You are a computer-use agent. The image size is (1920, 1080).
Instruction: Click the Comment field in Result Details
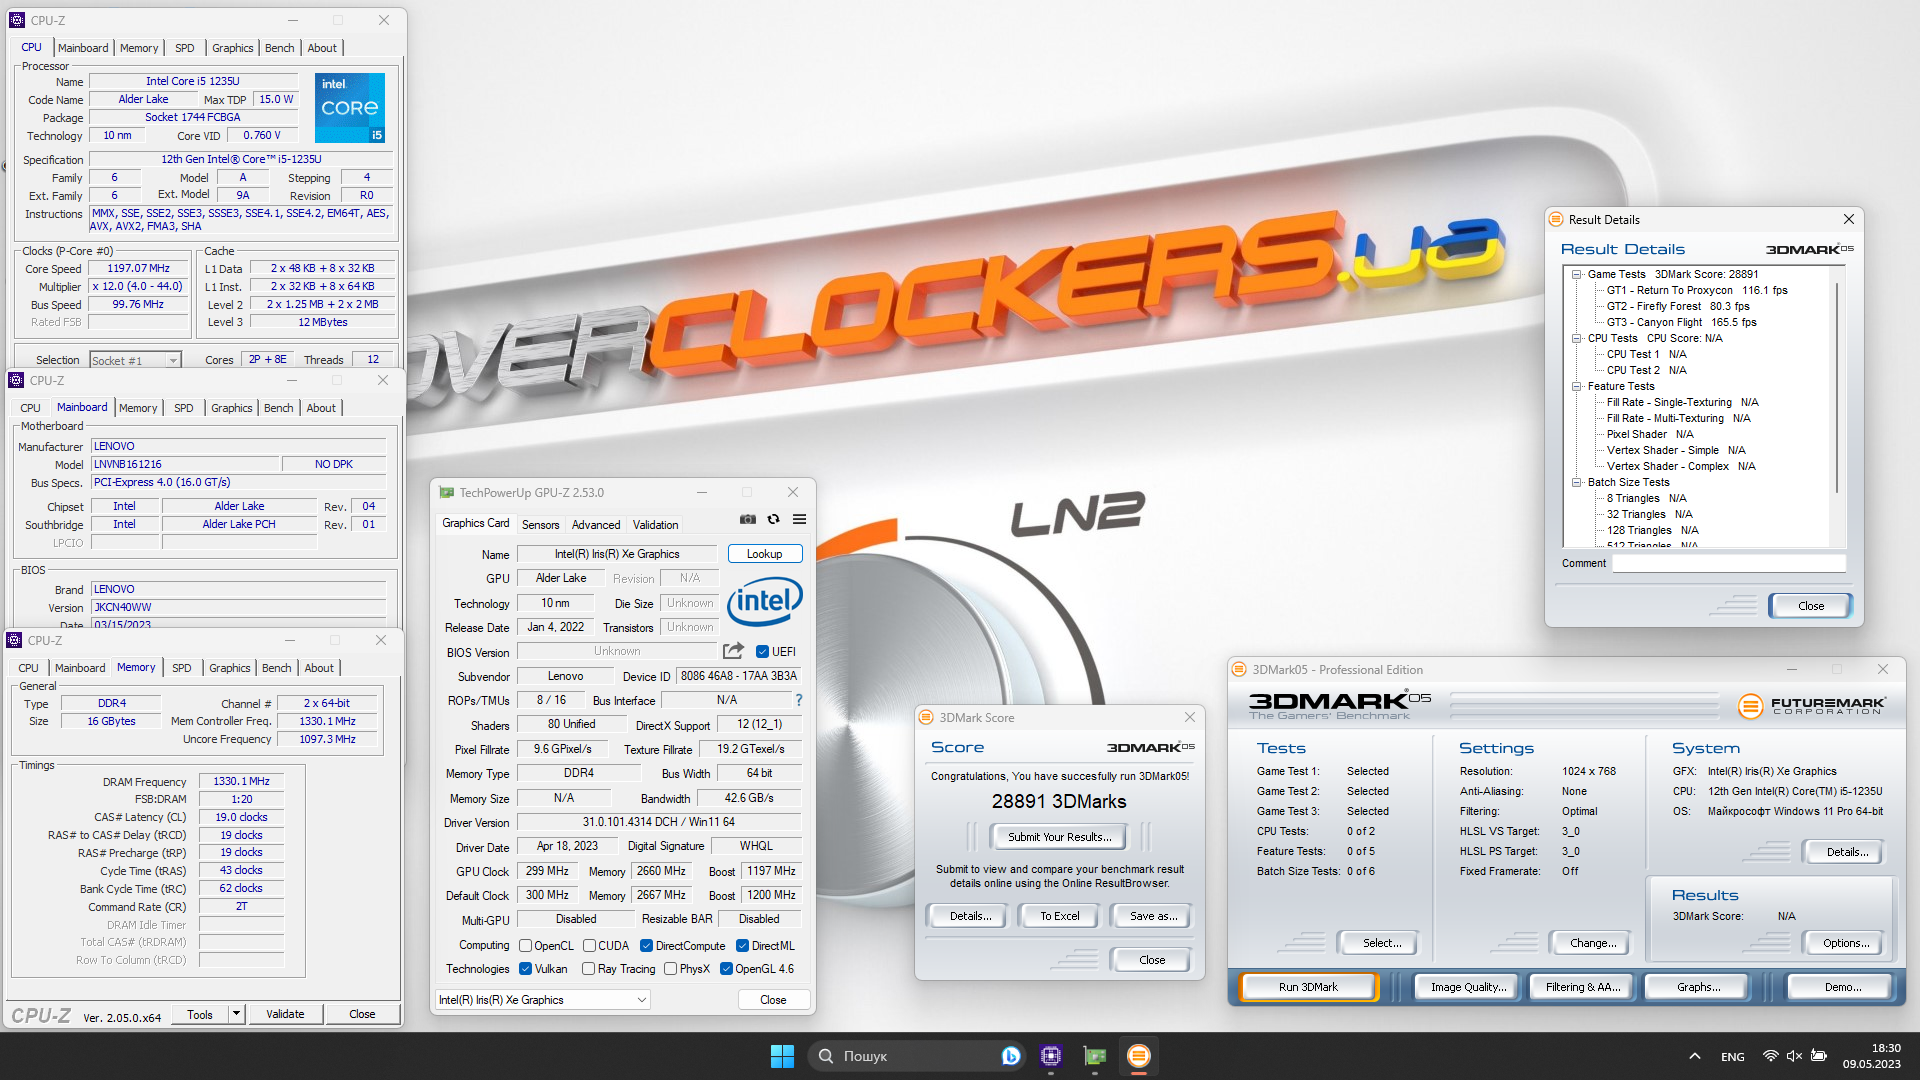click(x=1729, y=563)
